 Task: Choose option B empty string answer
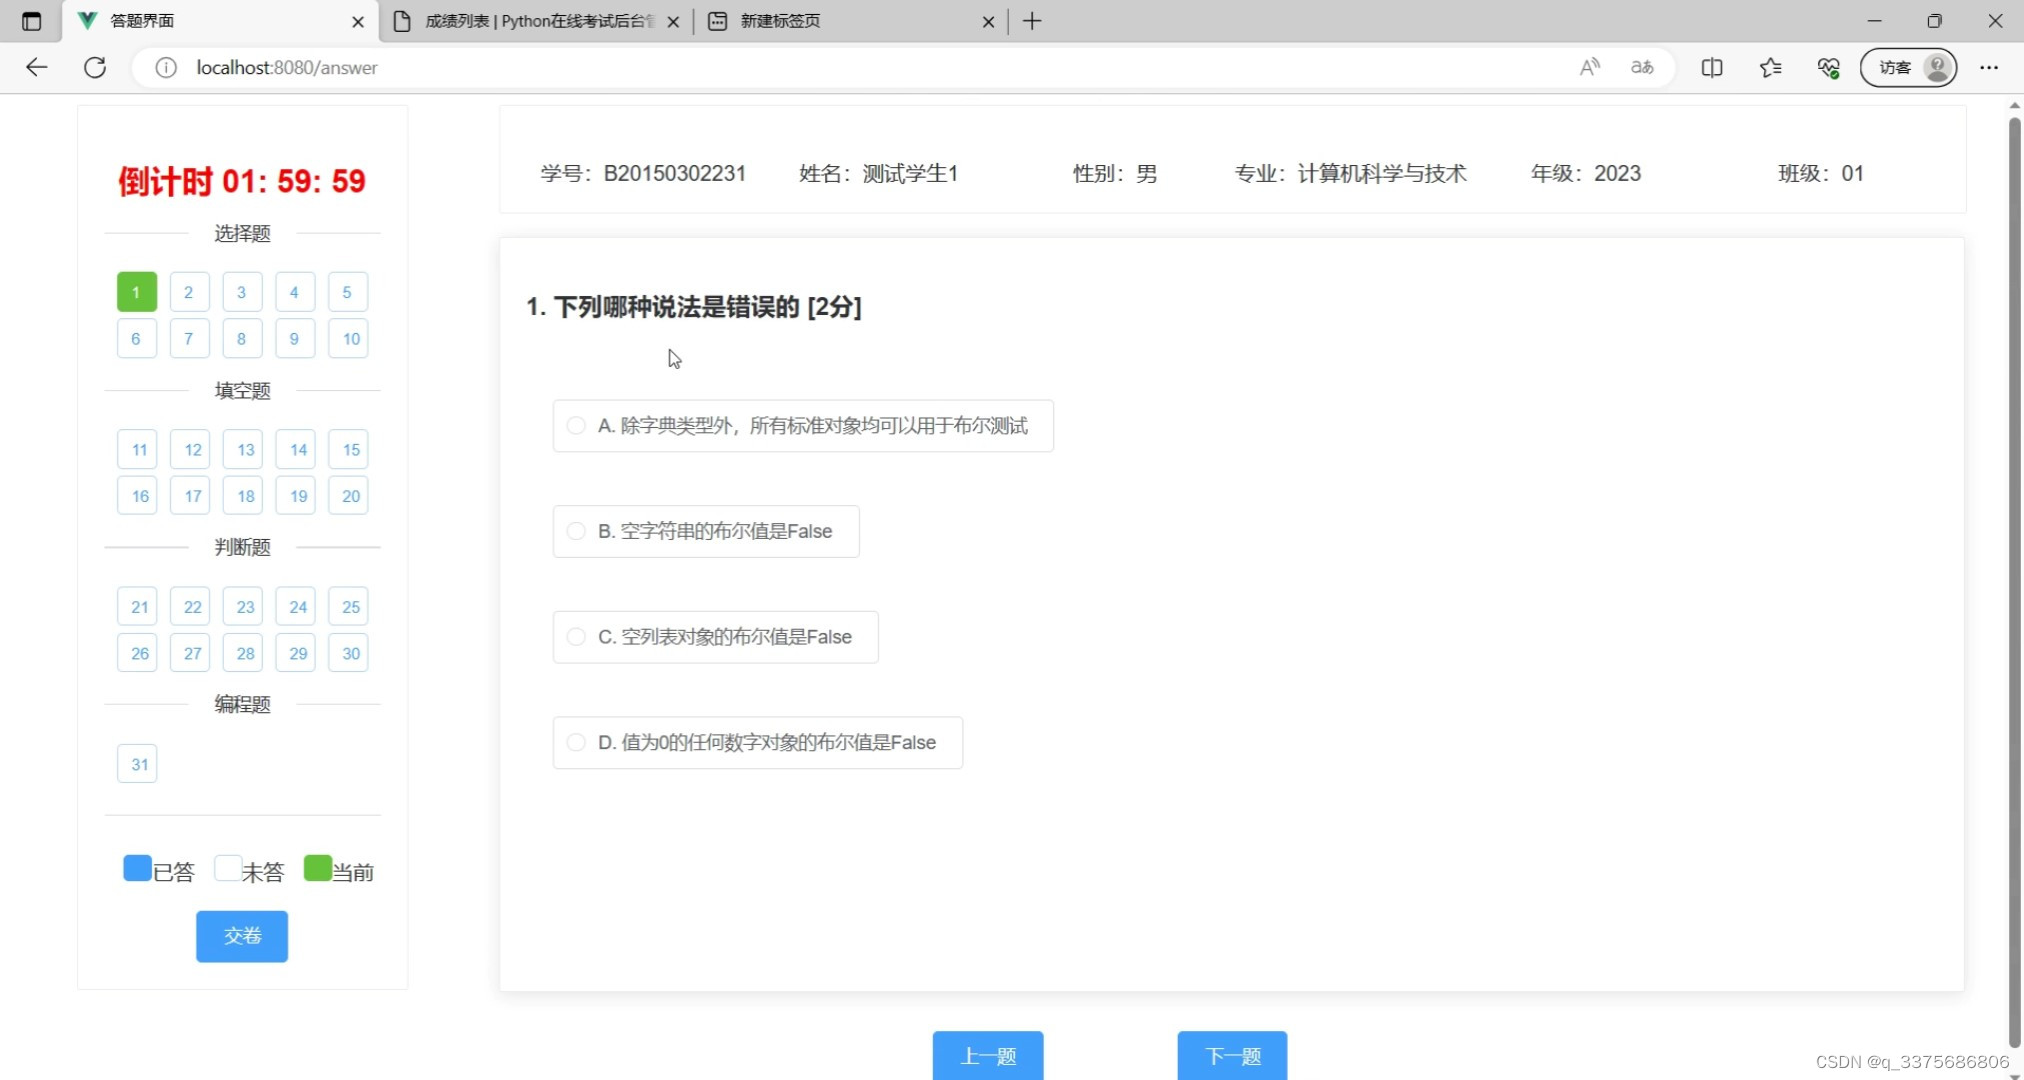click(x=576, y=531)
